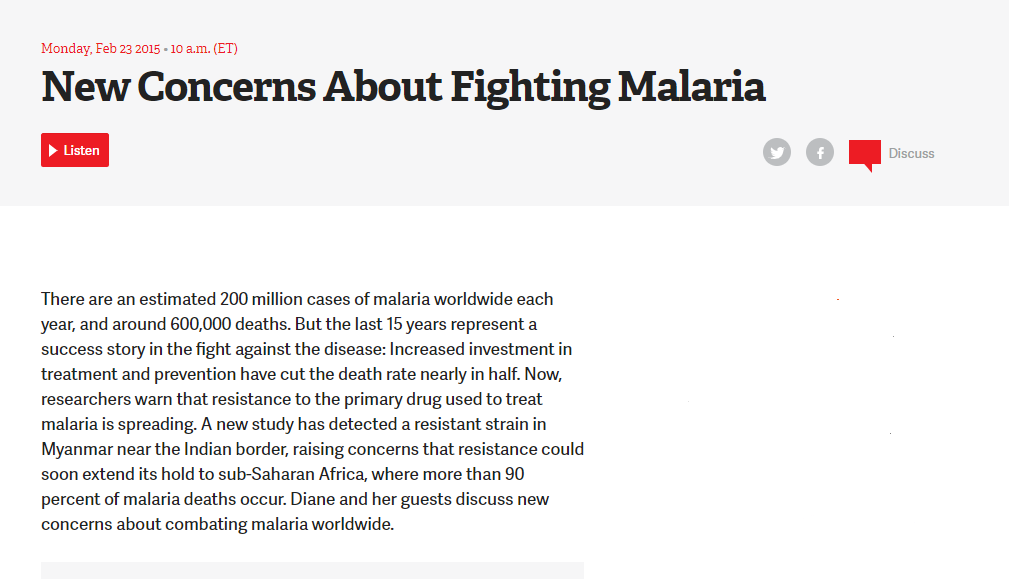Share the article on Twitter

pyautogui.click(x=777, y=153)
